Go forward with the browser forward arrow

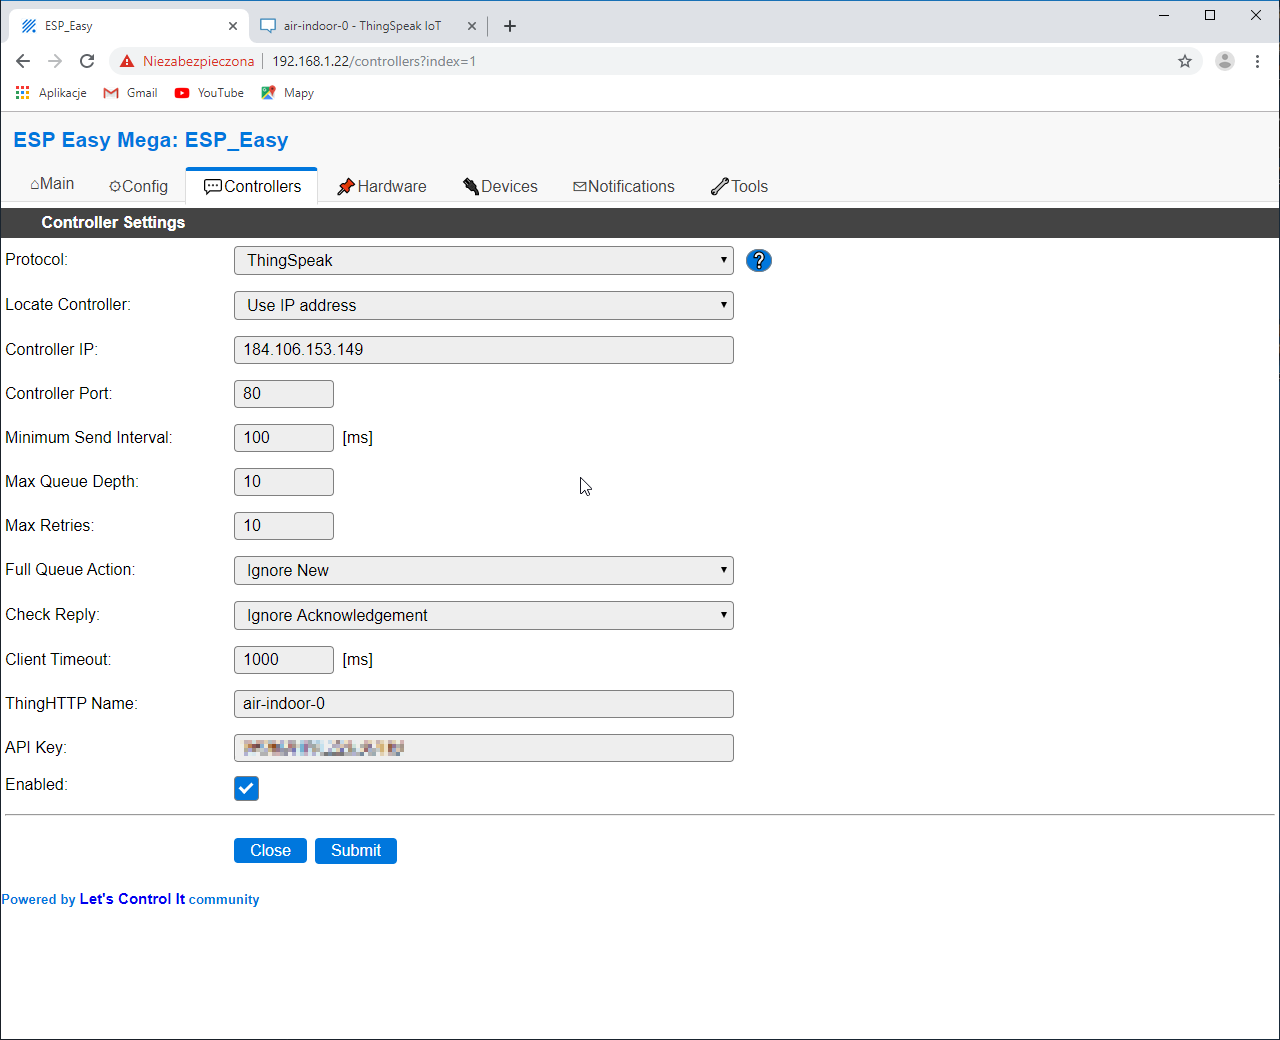[x=55, y=61]
